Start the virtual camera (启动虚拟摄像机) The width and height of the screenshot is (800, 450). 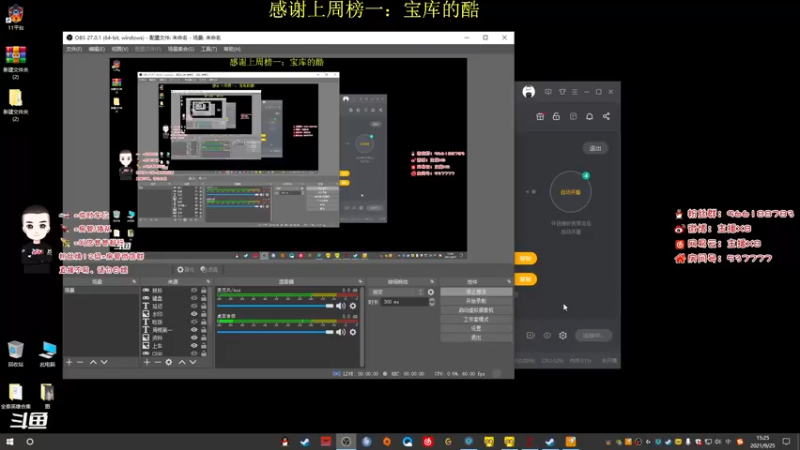pyautogui.click(x=476, y=310)
